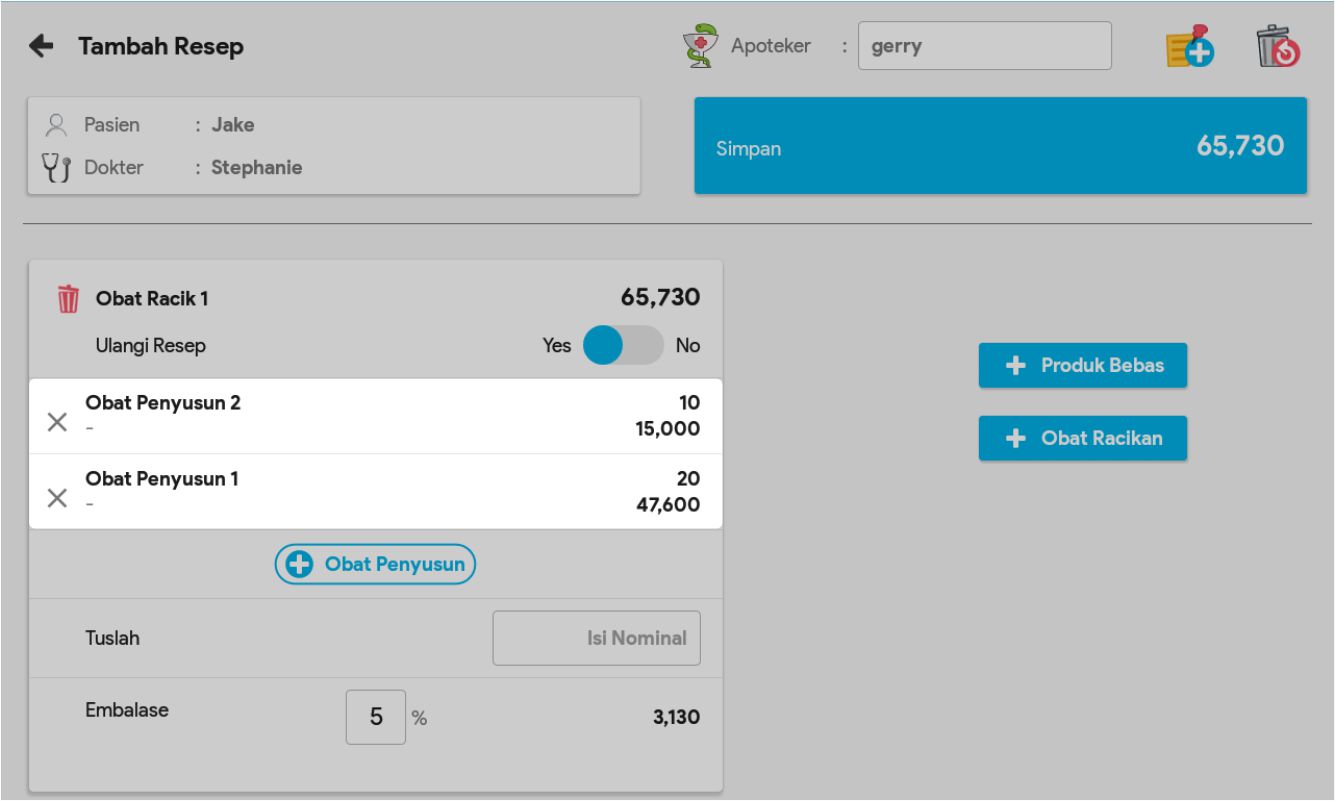Add a Produk Bebas item
1335x801 pixels.
tap(1082, 366)
